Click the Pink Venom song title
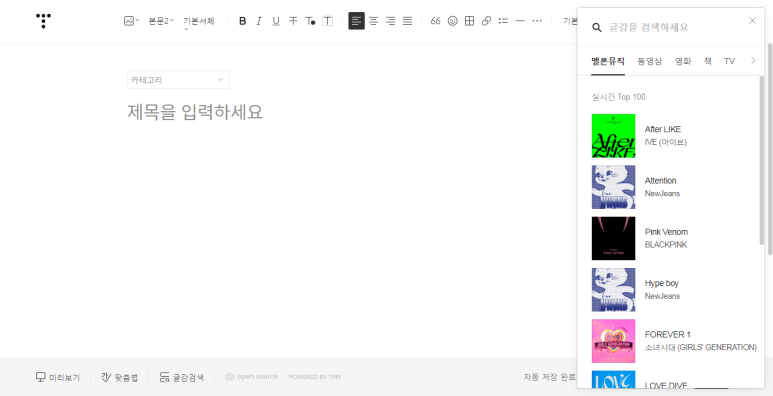Viewport: 773px width, 396px height. 666,232
